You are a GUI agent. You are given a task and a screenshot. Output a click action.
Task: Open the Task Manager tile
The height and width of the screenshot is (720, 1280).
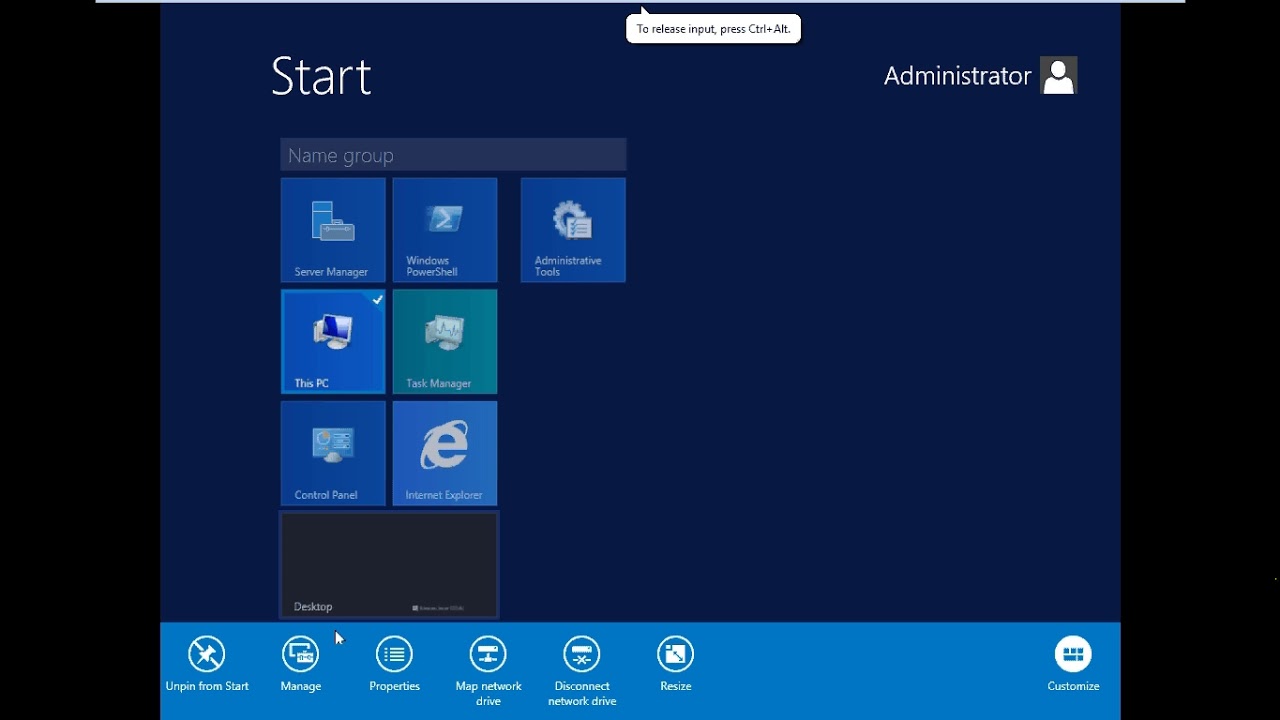[x=445, y=342]
